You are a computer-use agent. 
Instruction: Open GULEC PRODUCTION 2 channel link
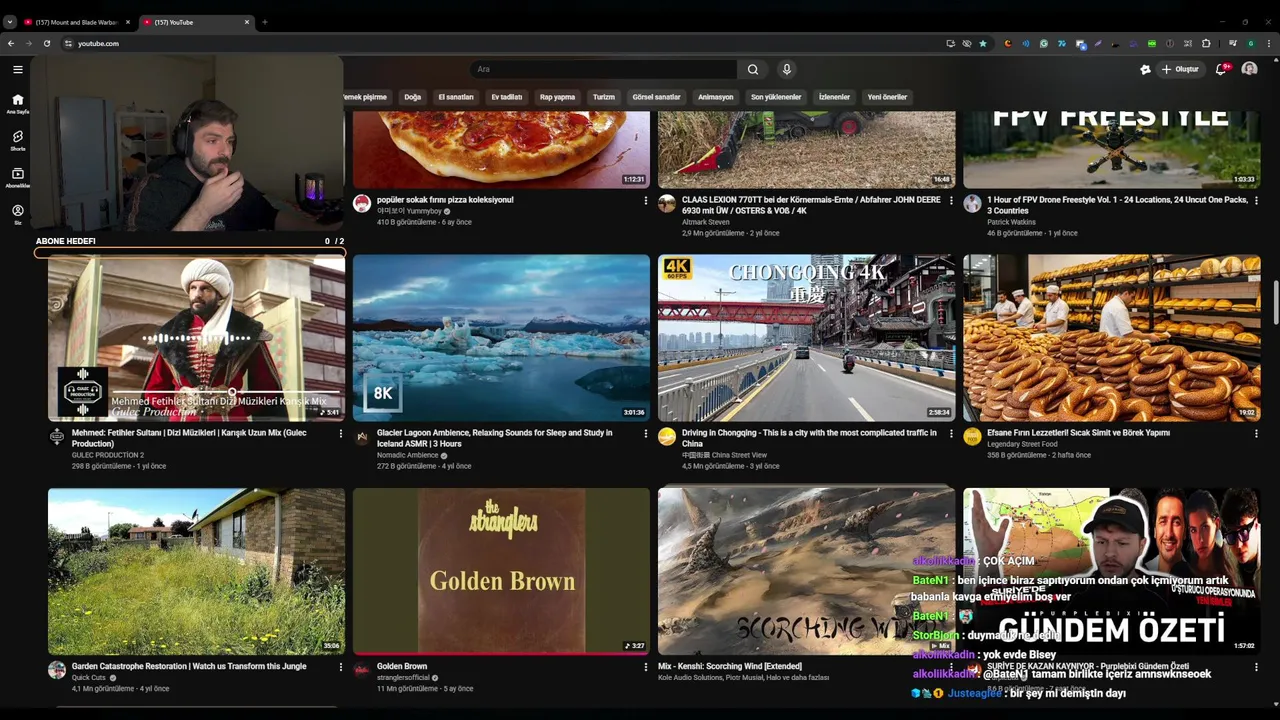108,455
